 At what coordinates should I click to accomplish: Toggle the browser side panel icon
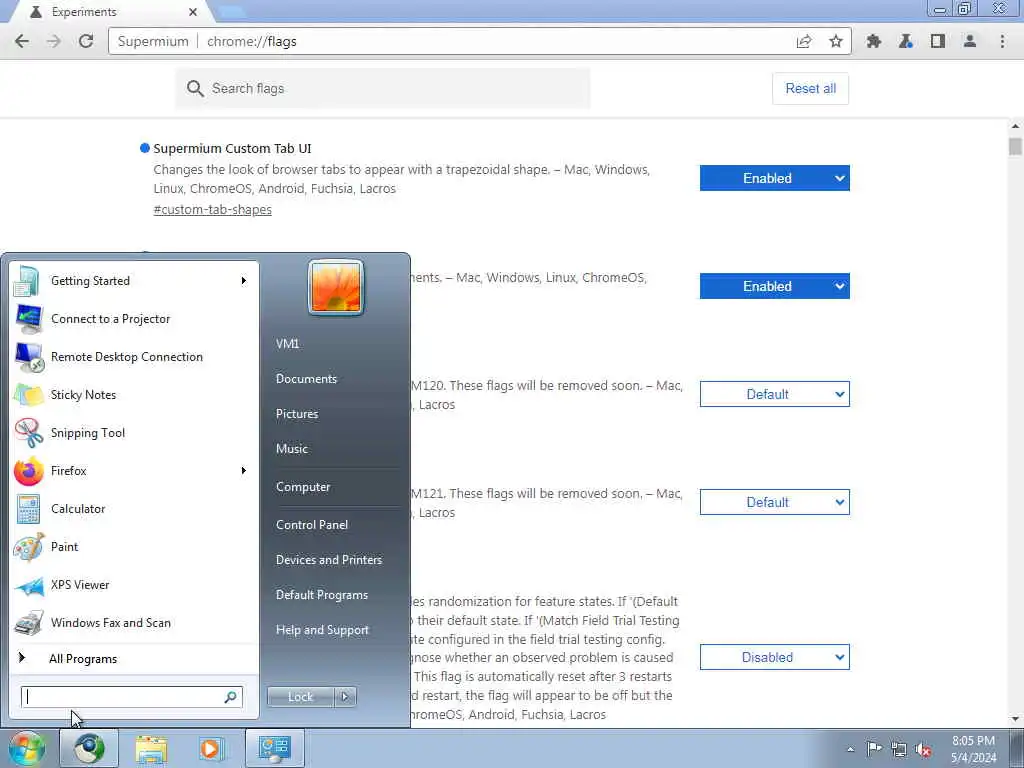[x=938, y=41]
